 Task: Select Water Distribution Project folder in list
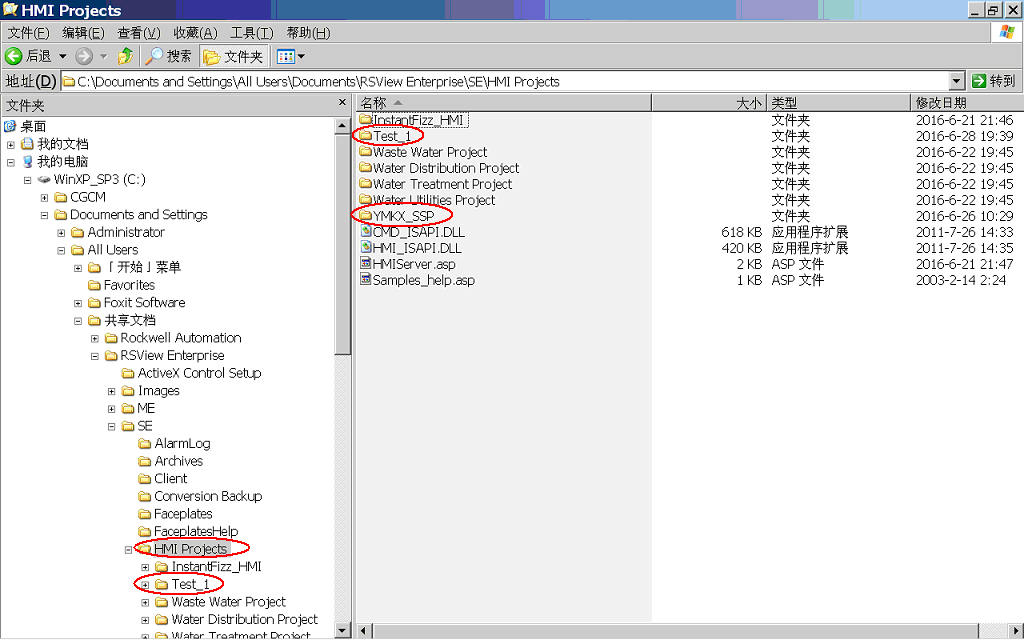tap(439, 168)
